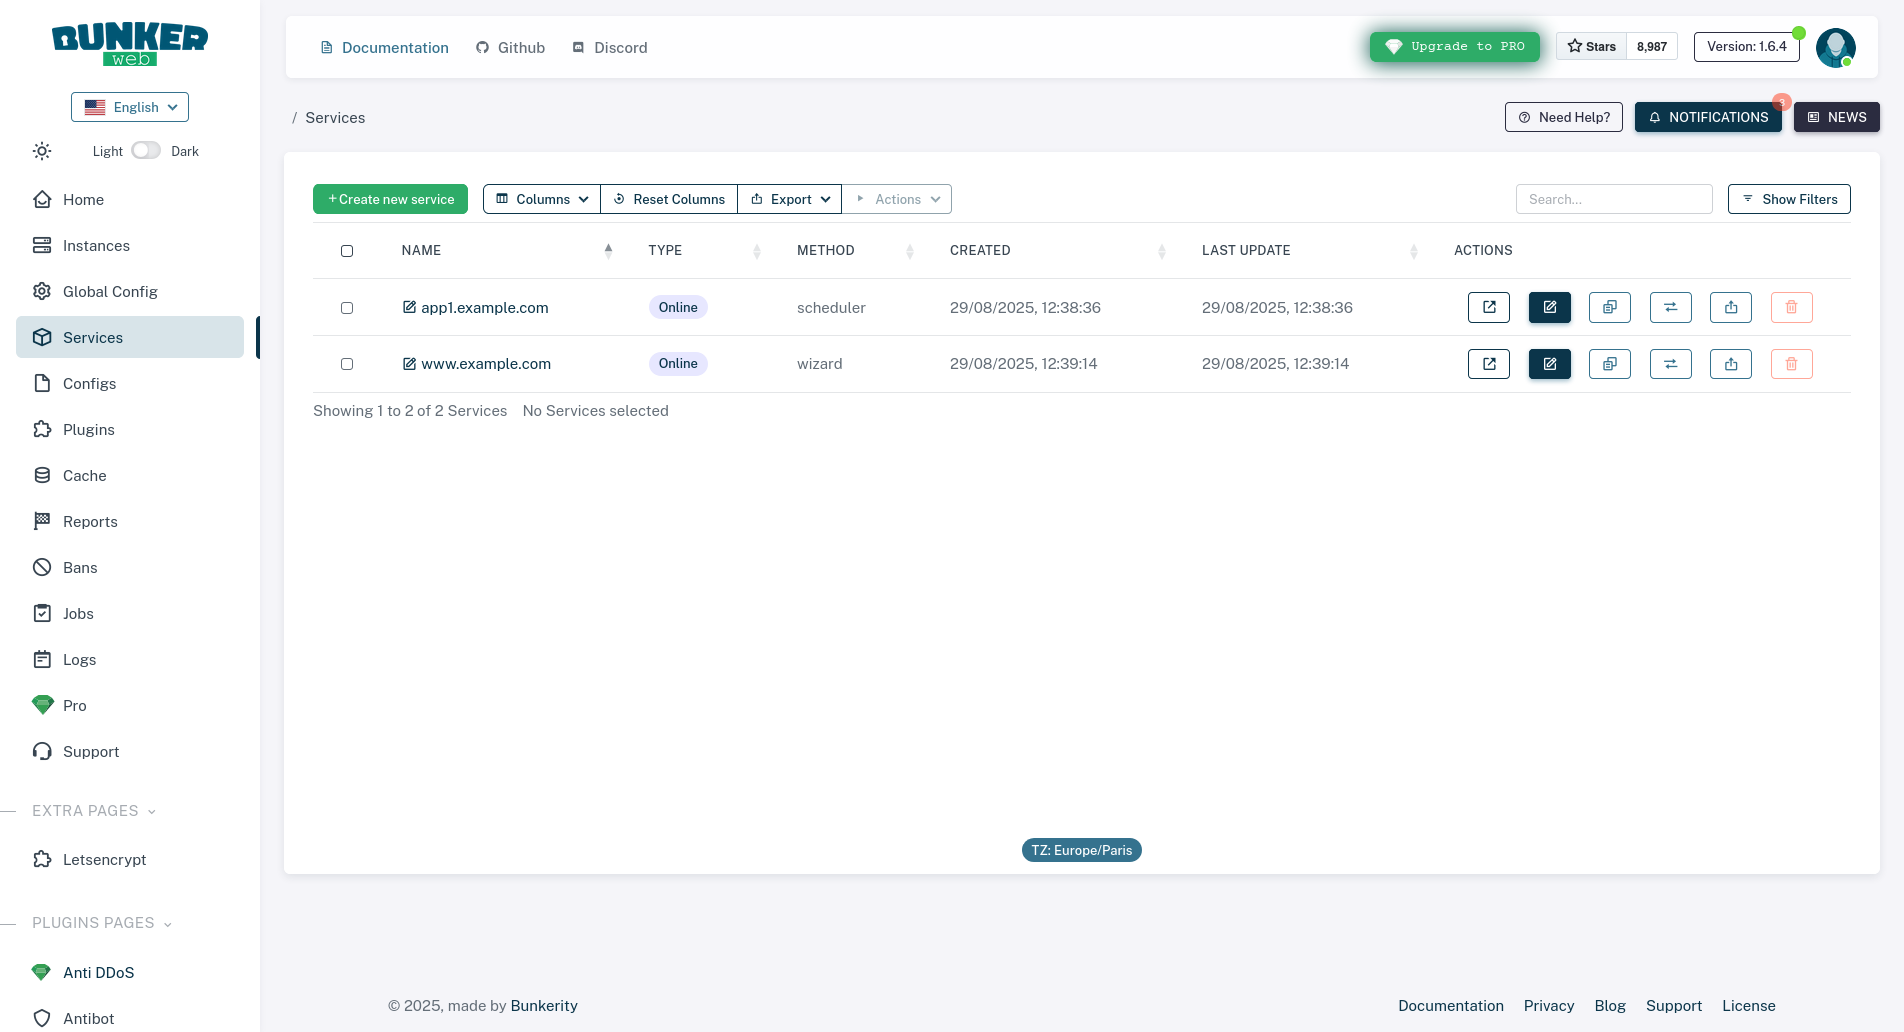
Task: Toggle Dark mode
Action: coord(146,149)
